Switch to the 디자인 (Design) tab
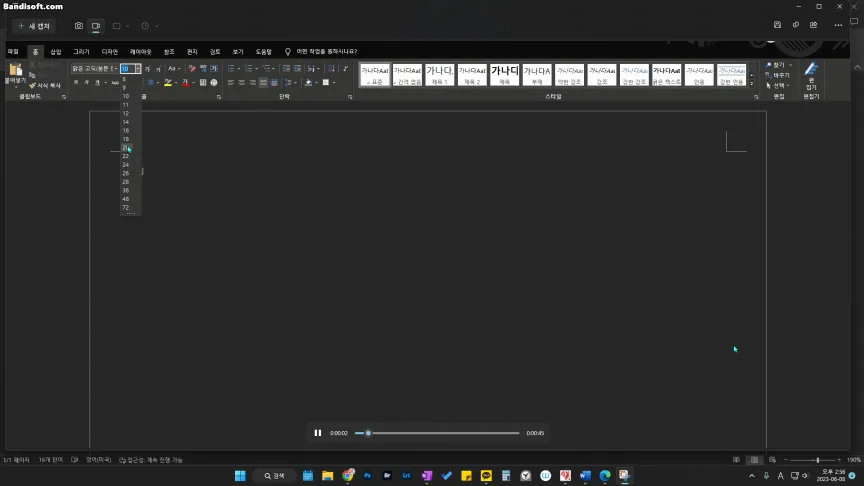This screenshot has width=864, height=486. pyautogui.click(x=110, y=52)
